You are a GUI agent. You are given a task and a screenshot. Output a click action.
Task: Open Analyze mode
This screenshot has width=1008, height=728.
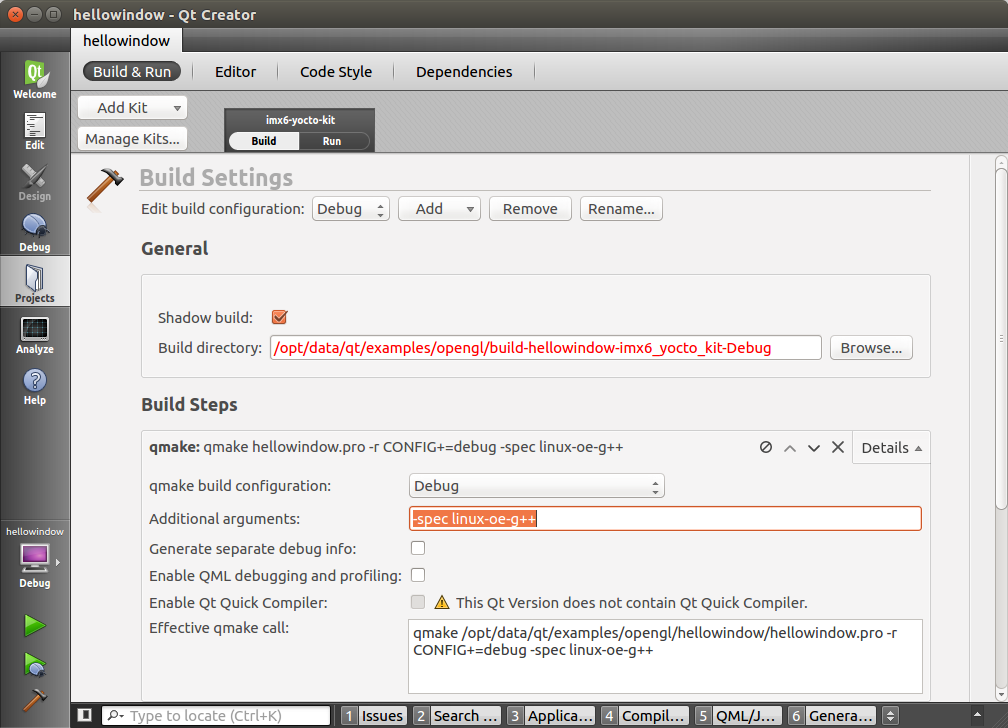[x=34, y=335]
